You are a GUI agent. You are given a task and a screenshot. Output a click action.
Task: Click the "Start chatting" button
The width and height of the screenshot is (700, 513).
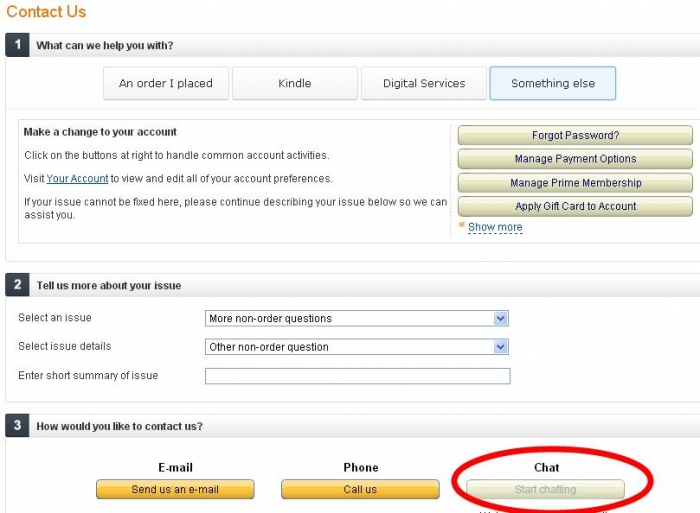pyautogui.click(x=545, y=489)
